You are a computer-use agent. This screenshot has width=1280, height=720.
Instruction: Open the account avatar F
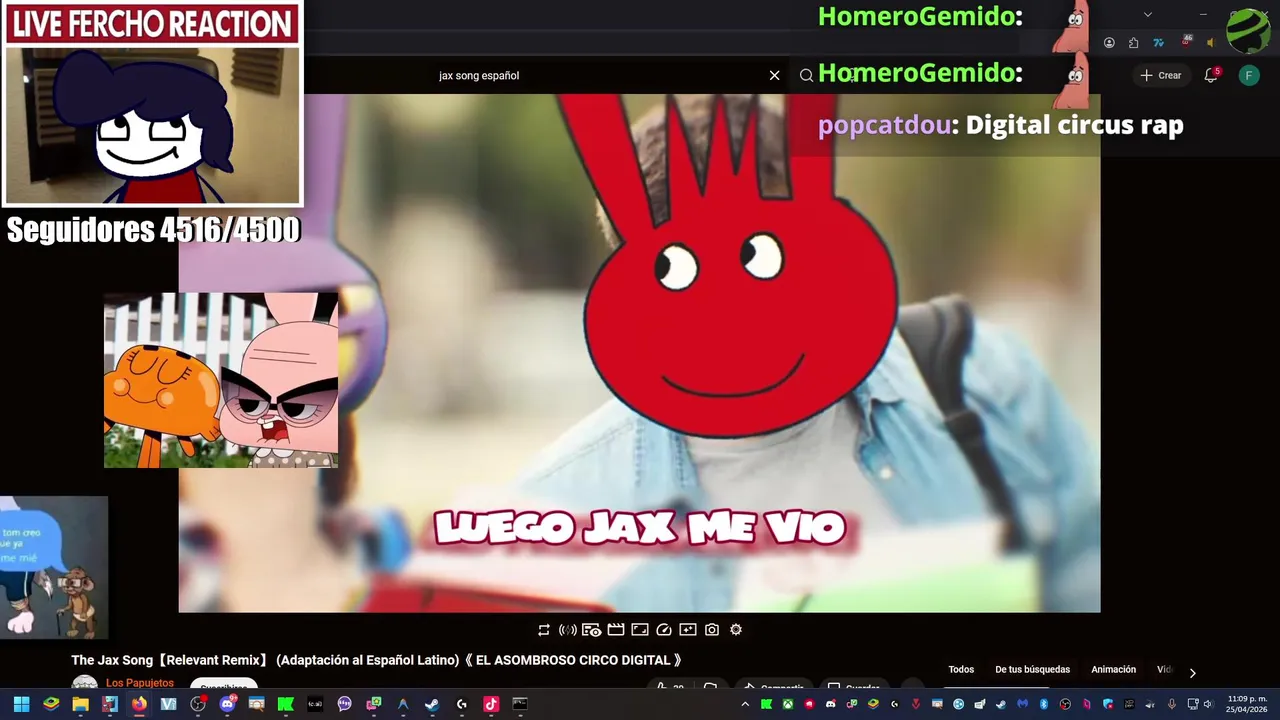click(x=1249, y=75)
